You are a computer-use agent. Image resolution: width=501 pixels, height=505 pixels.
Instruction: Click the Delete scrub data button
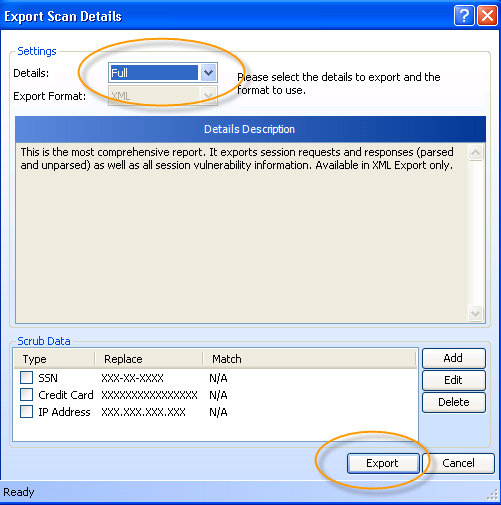click(x=454, y=402)
